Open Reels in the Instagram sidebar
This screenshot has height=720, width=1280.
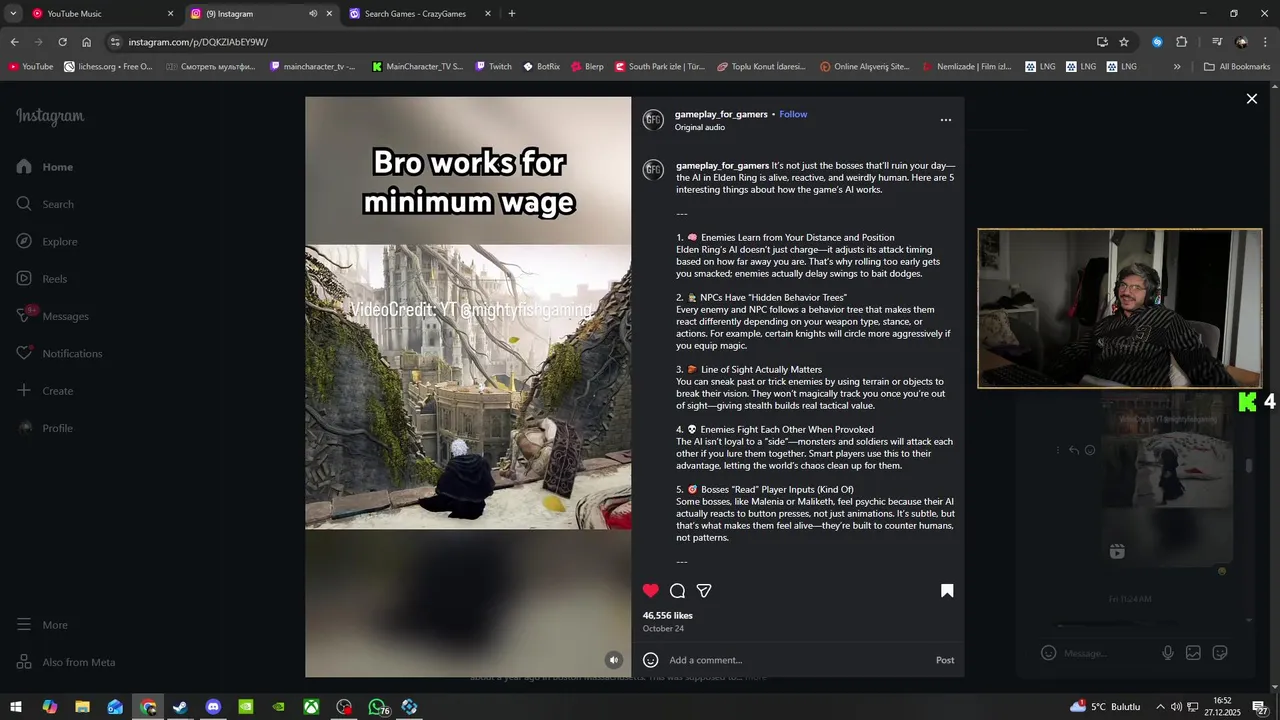click(x=42, y=279)
